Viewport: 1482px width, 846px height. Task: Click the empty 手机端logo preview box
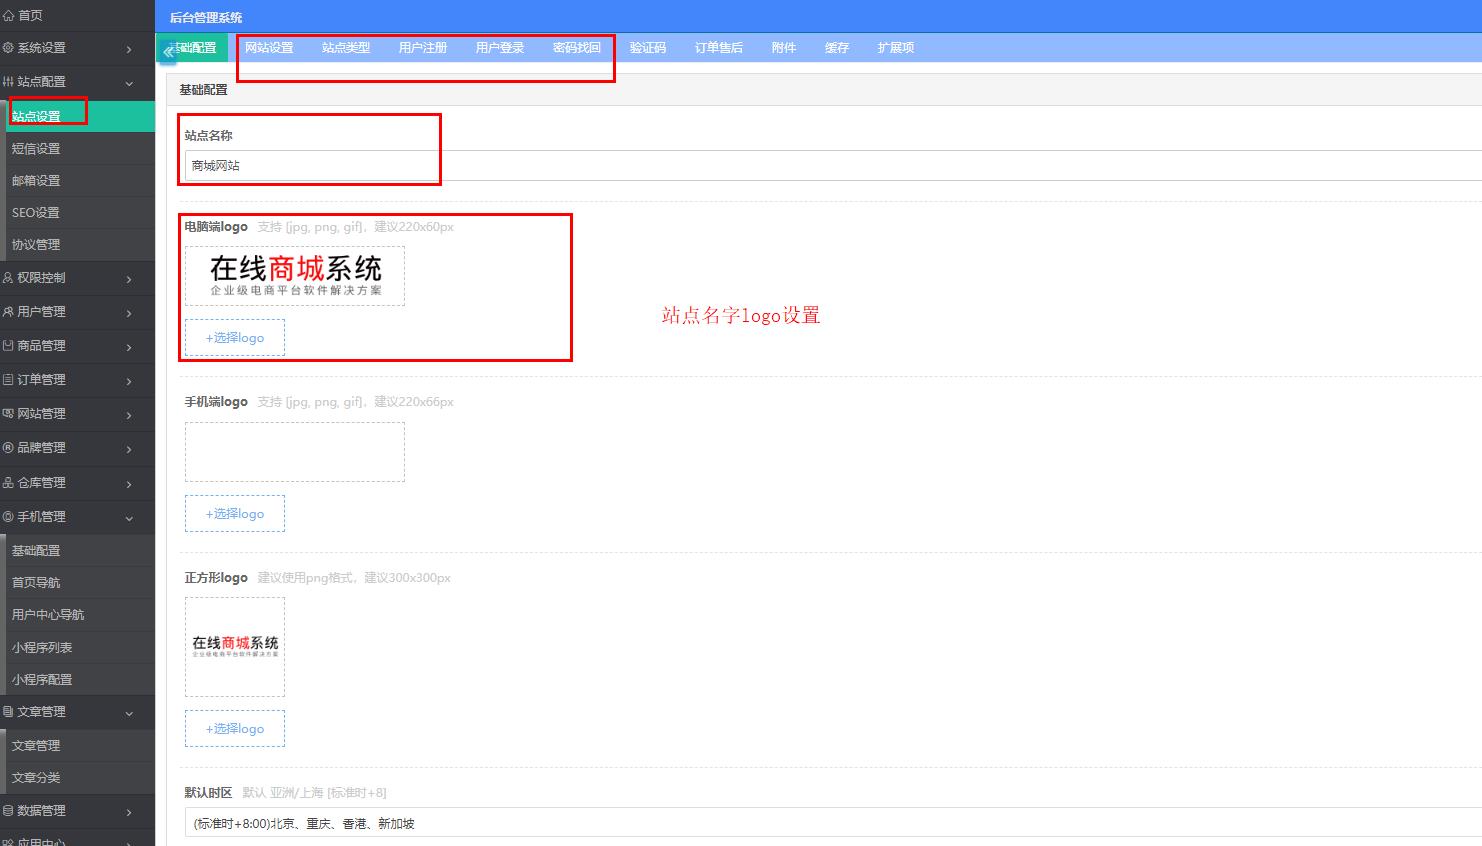point(295,452)
